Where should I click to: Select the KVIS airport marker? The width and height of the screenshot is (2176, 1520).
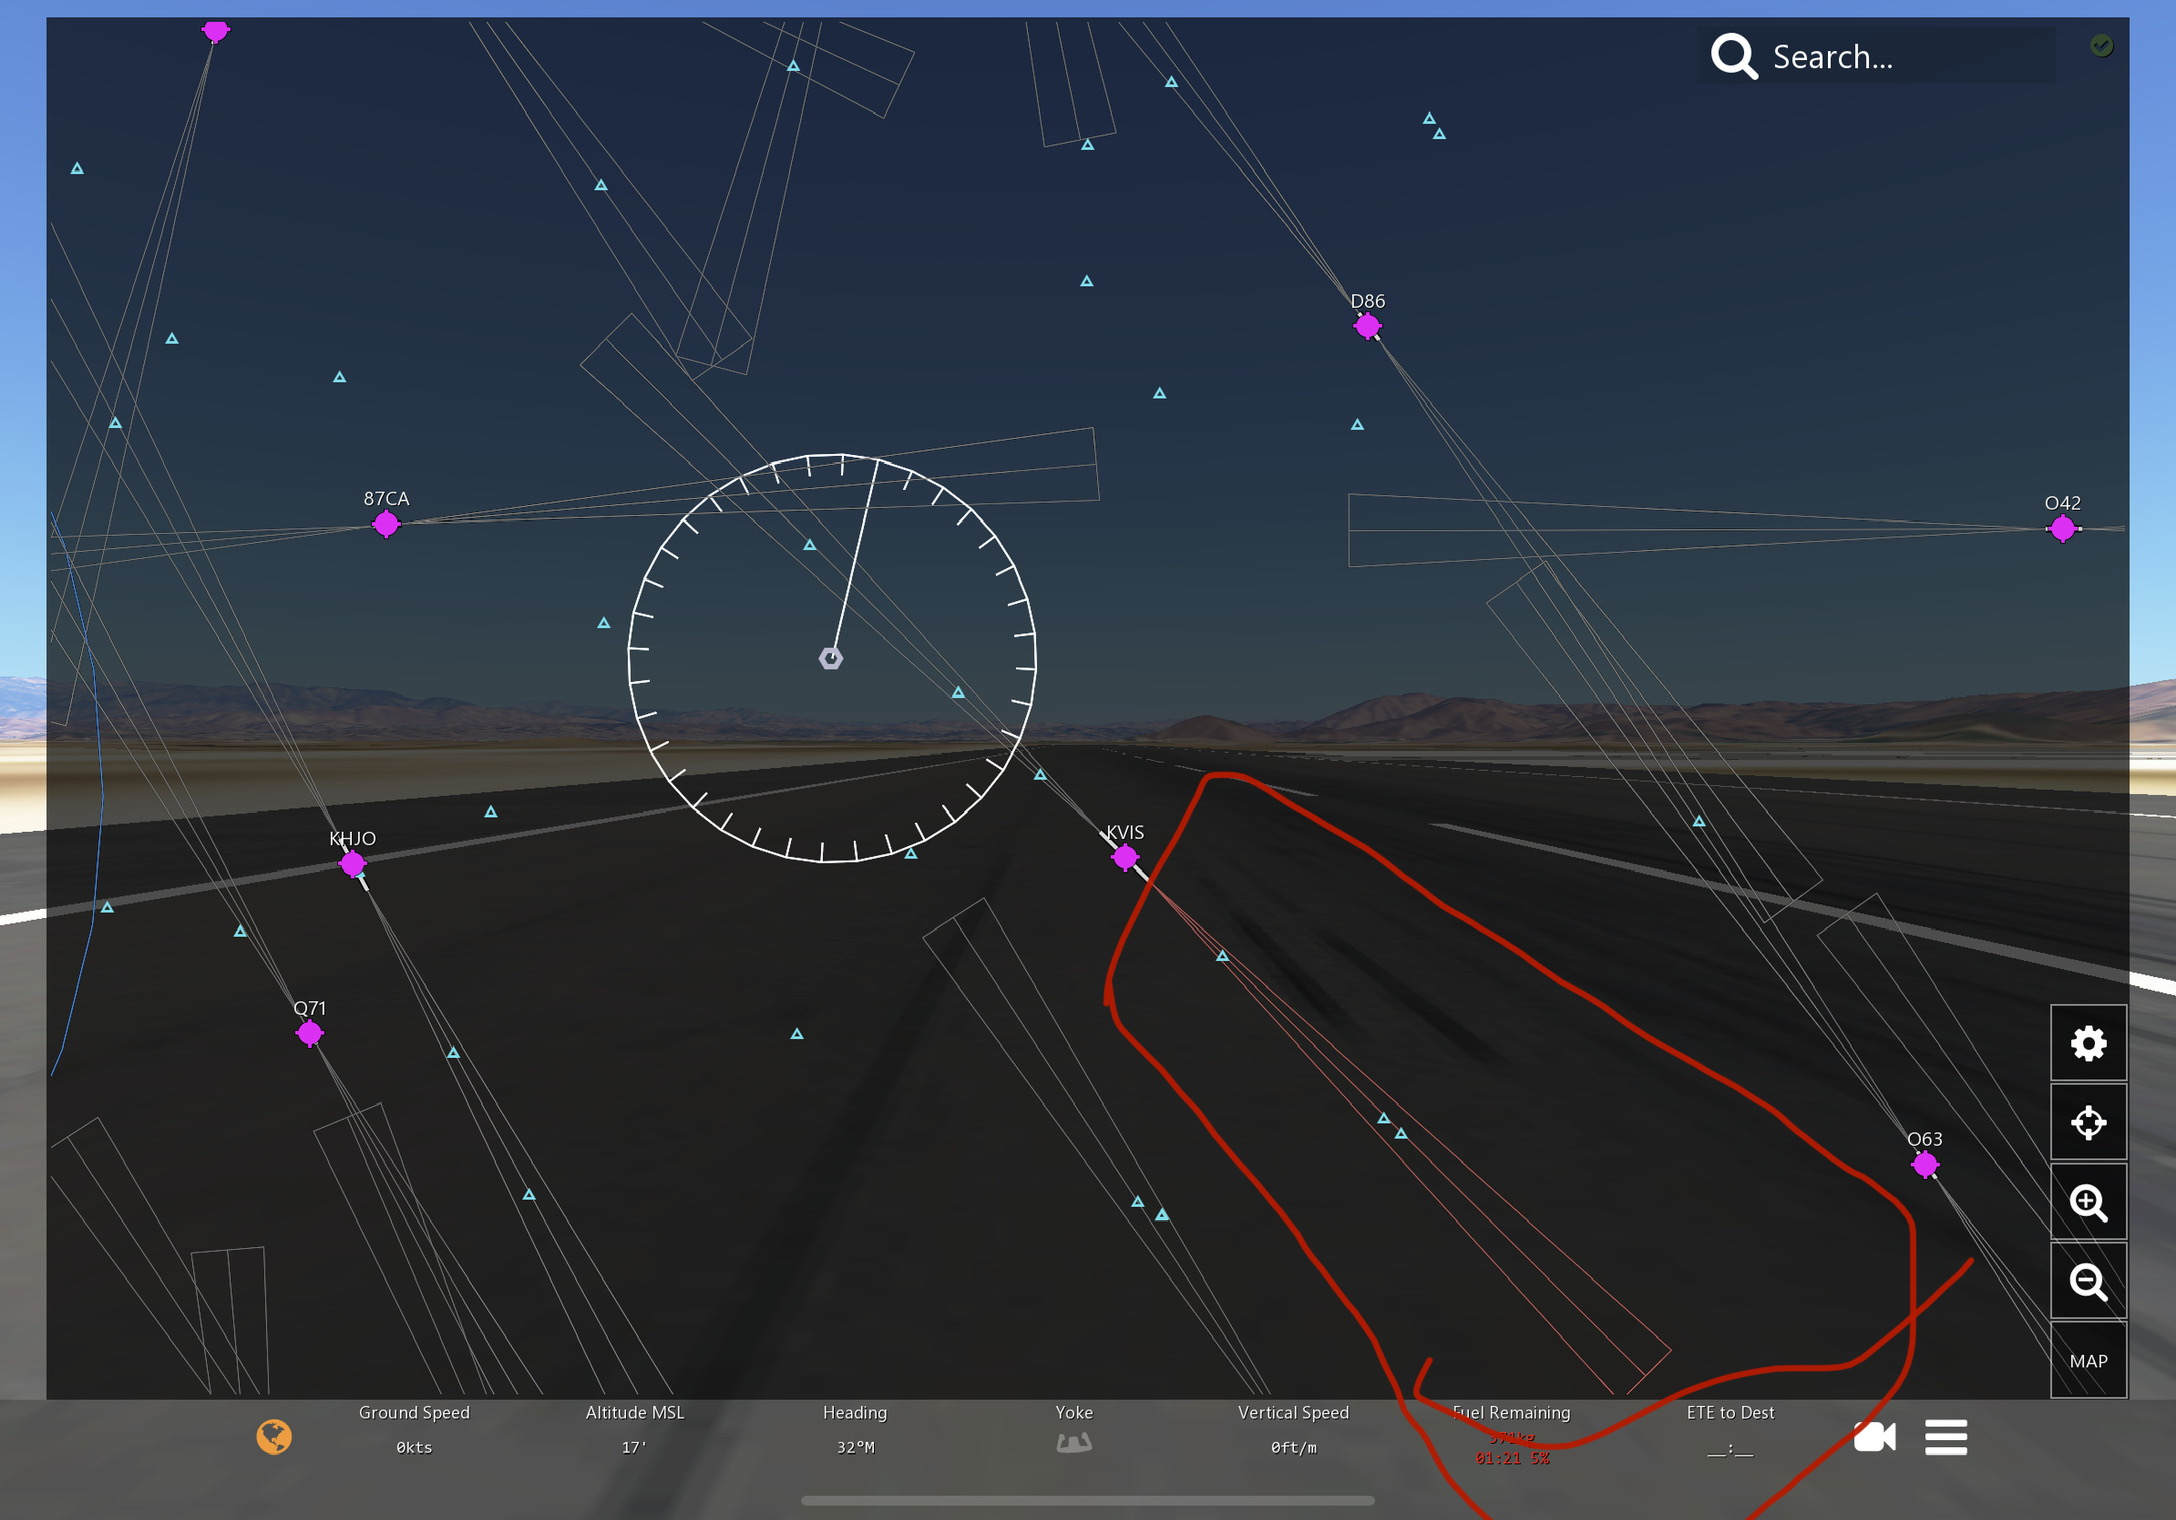[1125, 857]
